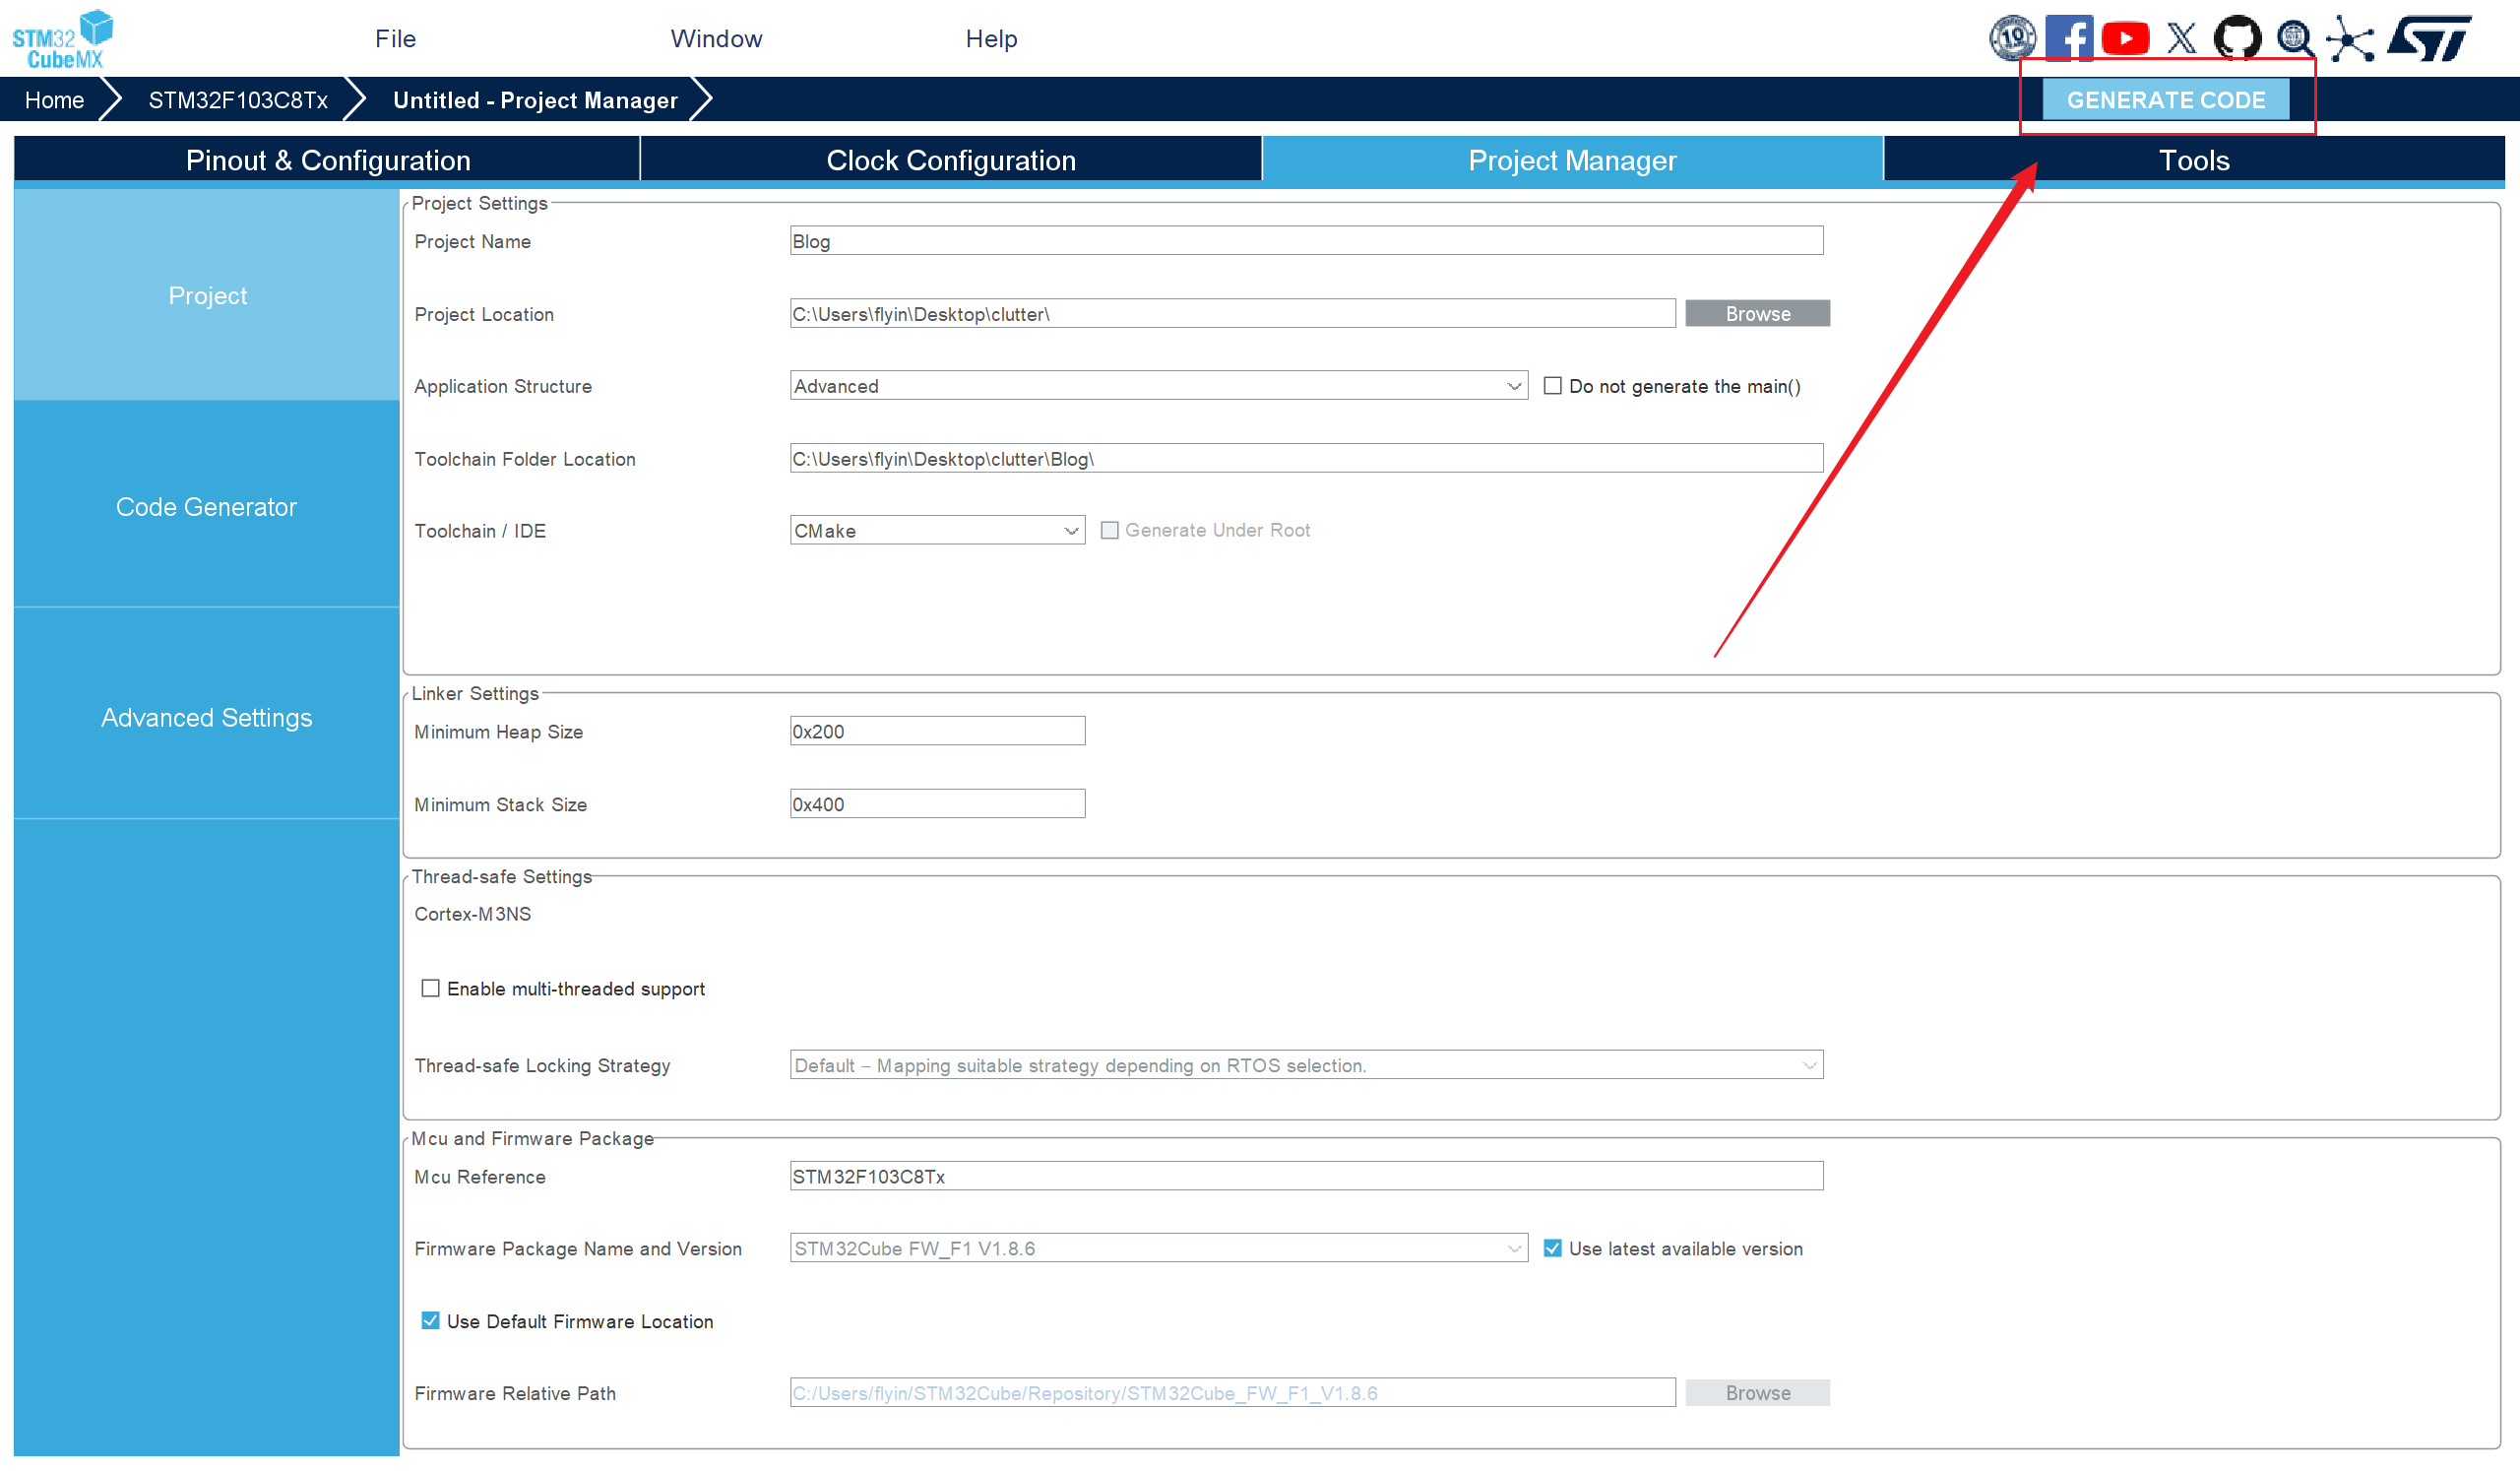Open the Application Structure dropdown
The width and height of the screenshot is (2520, 1471).
pyautogui.click(x=1158, y=386)
